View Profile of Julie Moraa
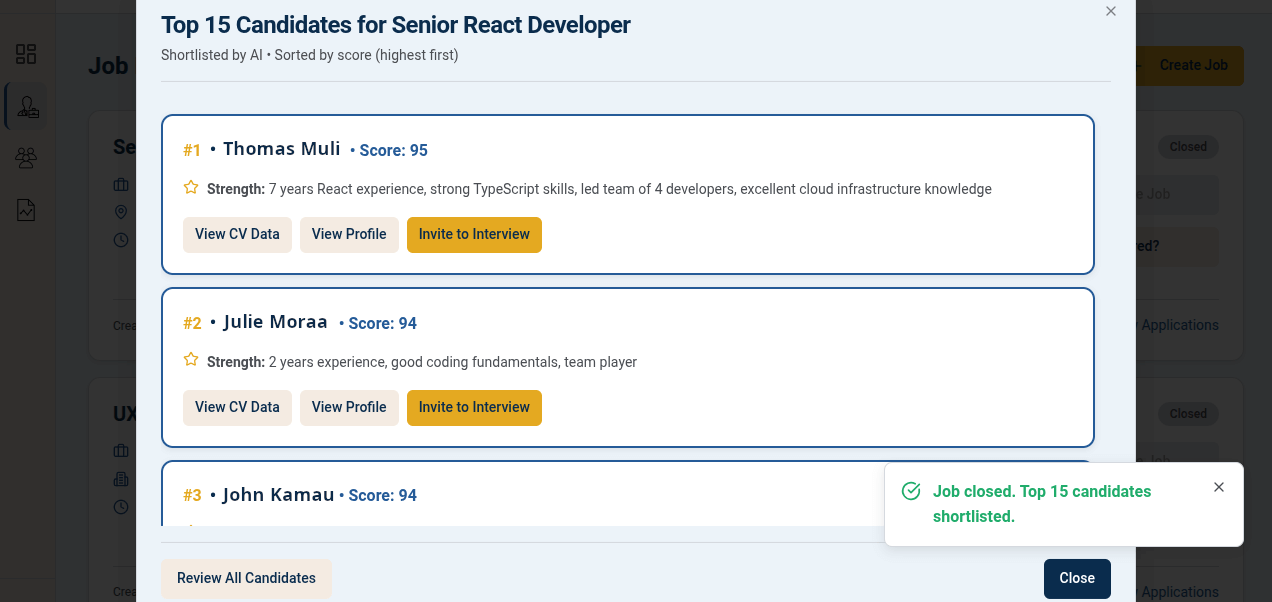This screenshot has width=1272, height=602. coord(349,408)
